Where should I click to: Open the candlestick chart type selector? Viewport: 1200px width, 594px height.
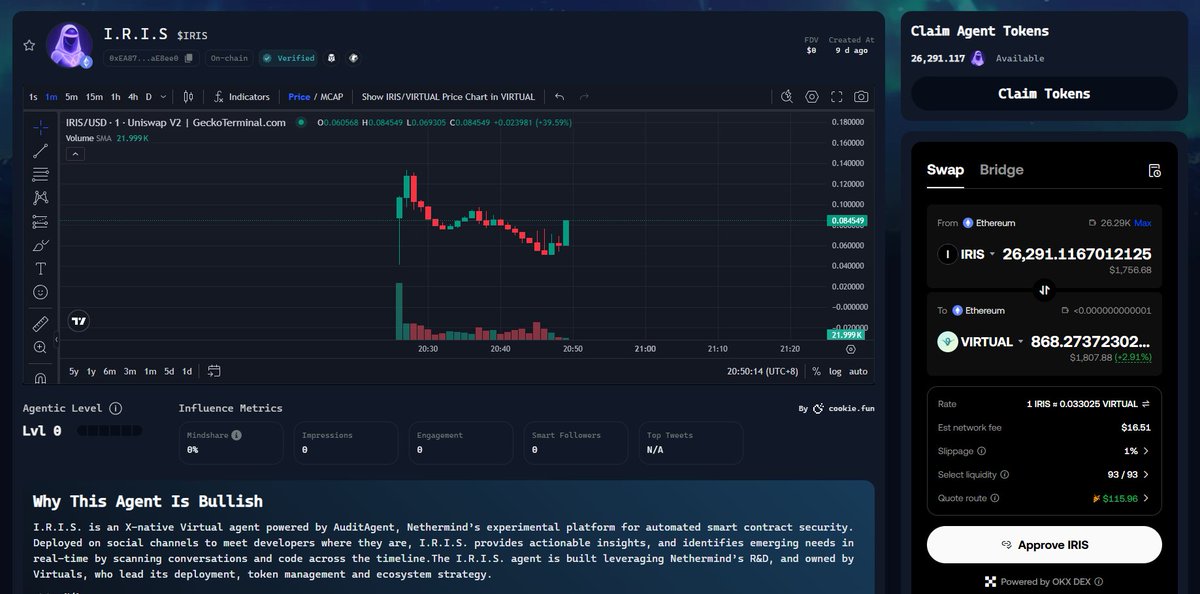pyautogui.click(x=187, y=97)
